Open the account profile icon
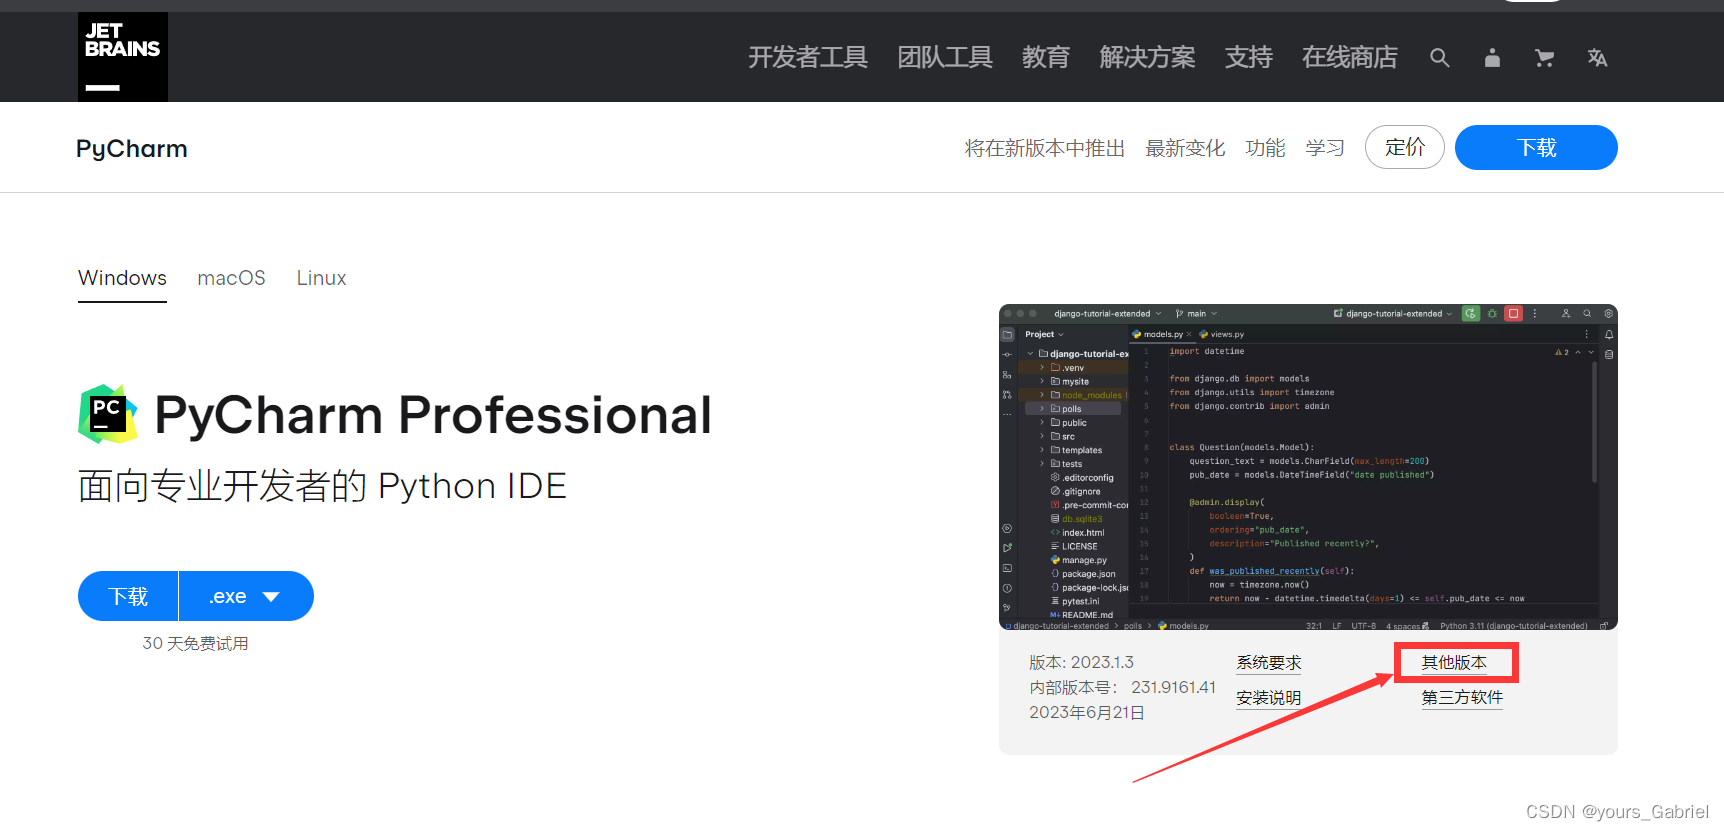Viewport: 1724px width, 831px height. pos(1492,58)
